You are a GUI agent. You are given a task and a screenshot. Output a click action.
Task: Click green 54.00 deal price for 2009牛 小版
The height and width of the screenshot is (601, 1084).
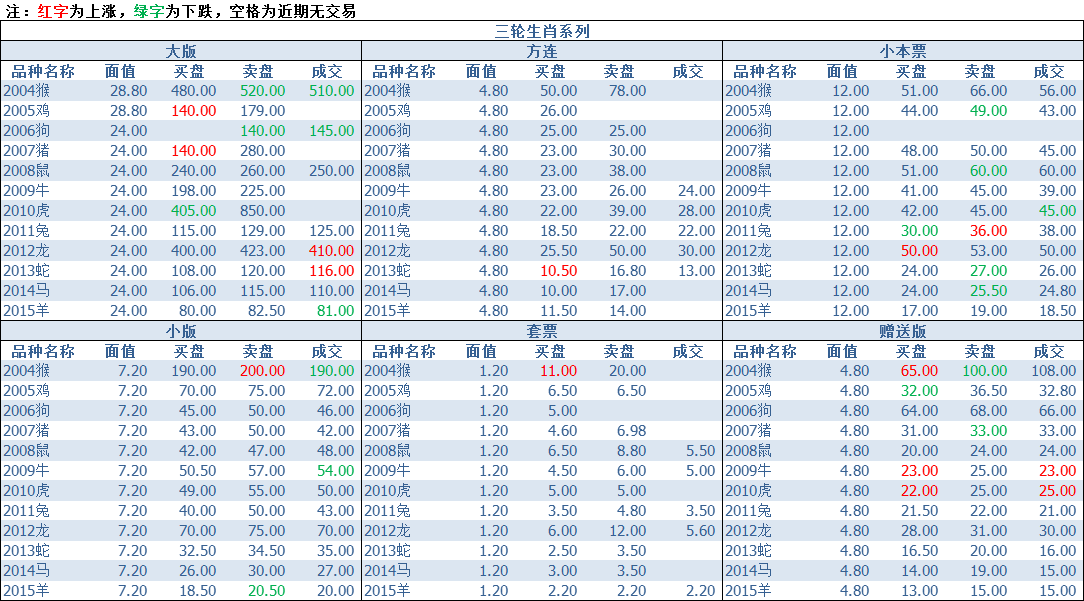(x=336, y=471)
